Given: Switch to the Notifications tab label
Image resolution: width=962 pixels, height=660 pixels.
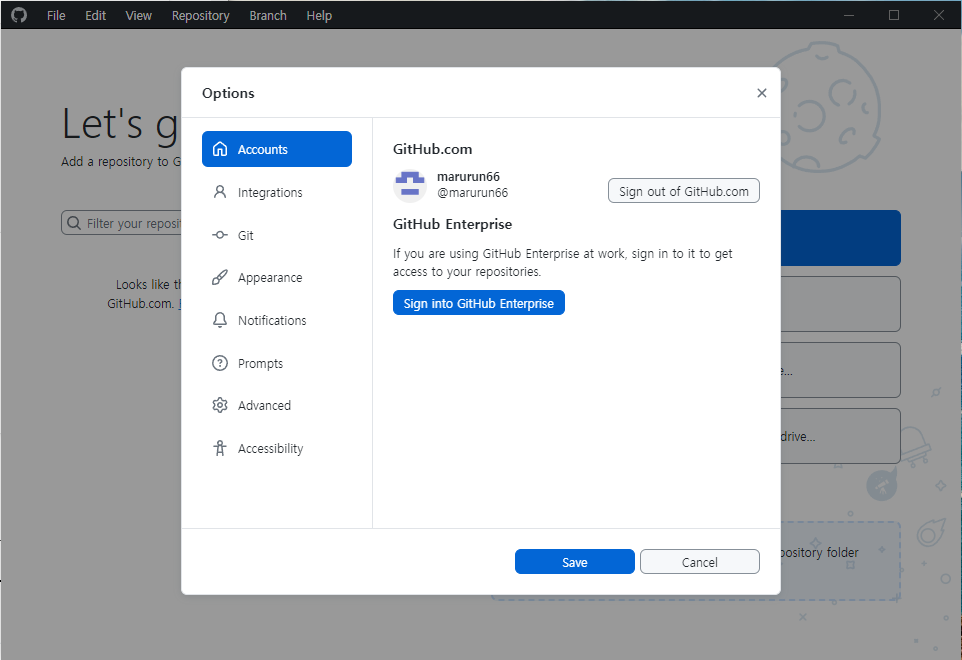Looking at the screenshot, I should click(272, 321).
